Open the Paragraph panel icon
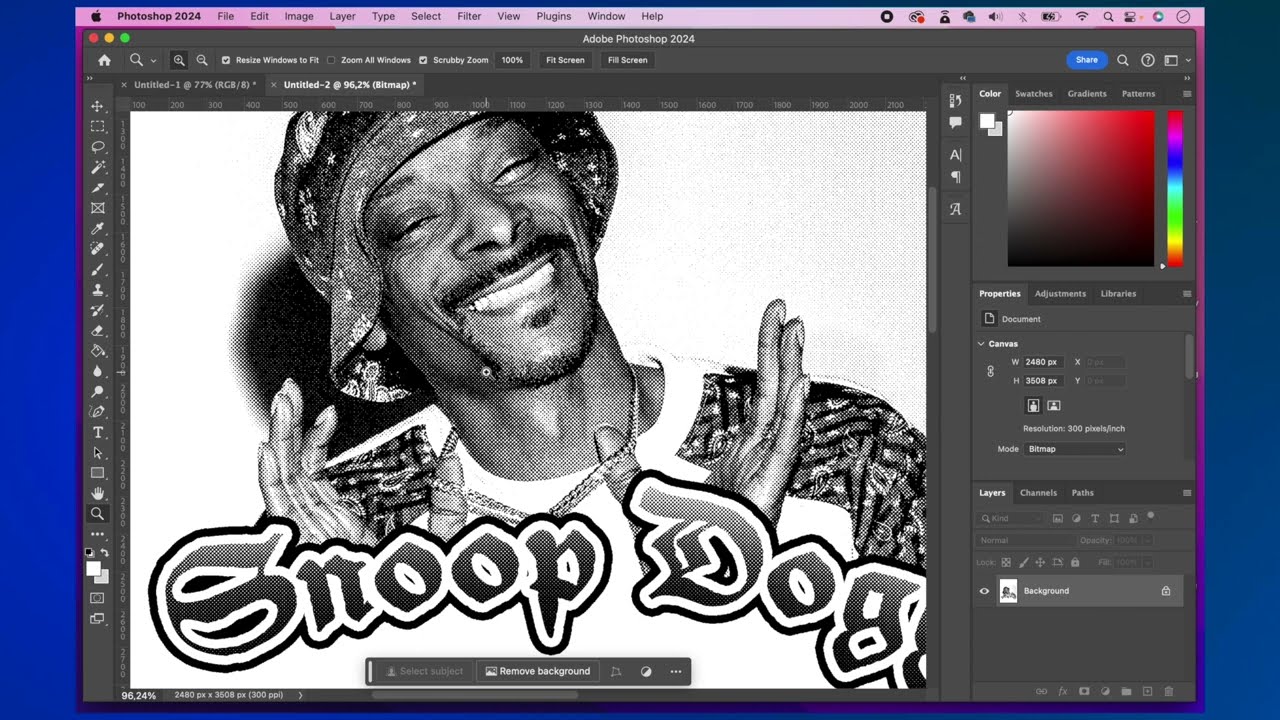Screen dimensions: 1280x720 click(x=956, y=177)
